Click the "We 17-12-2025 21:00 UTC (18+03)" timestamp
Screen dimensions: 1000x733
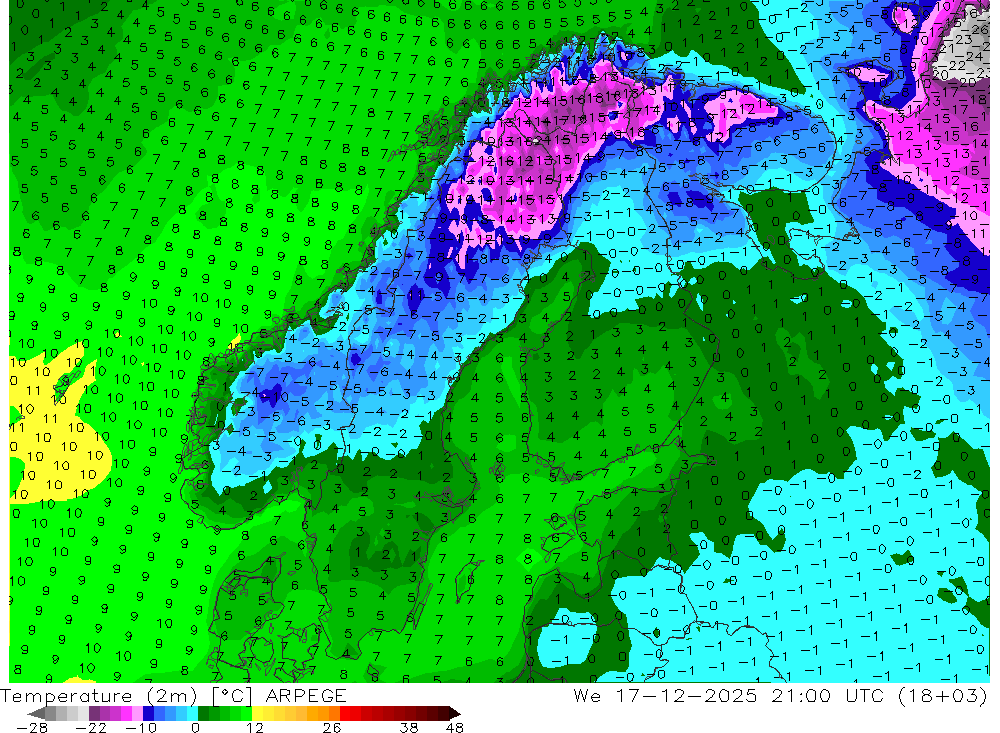point(780,695)
